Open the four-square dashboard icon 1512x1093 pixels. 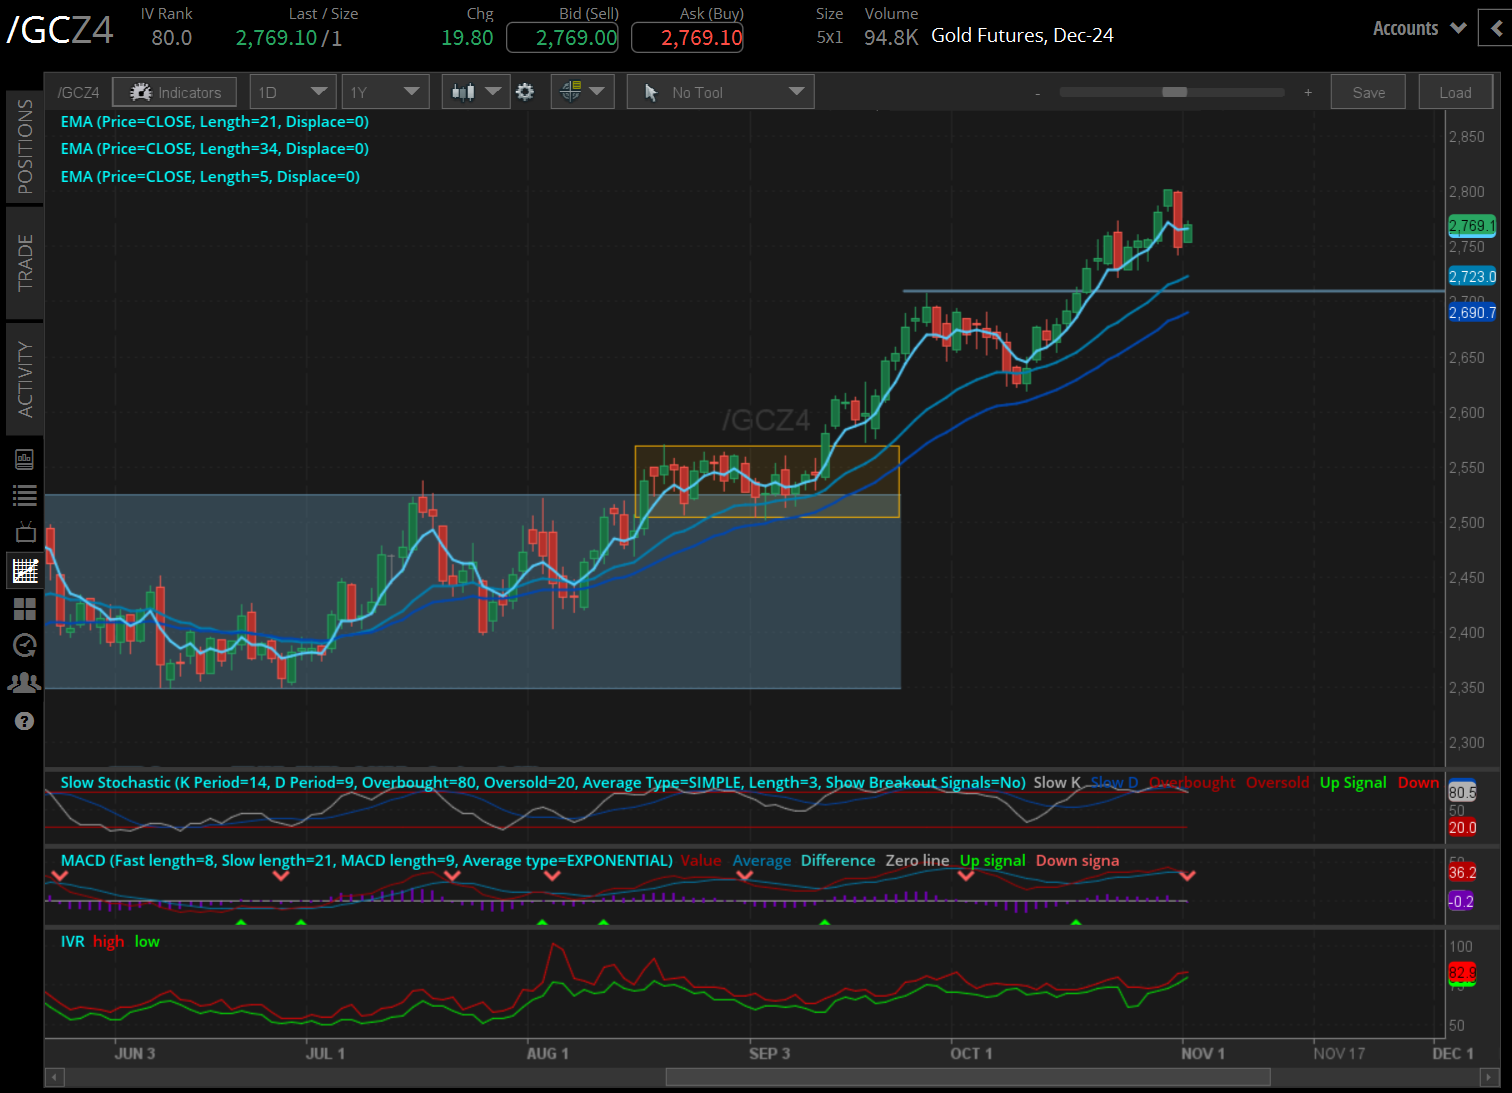coord(25,608)
